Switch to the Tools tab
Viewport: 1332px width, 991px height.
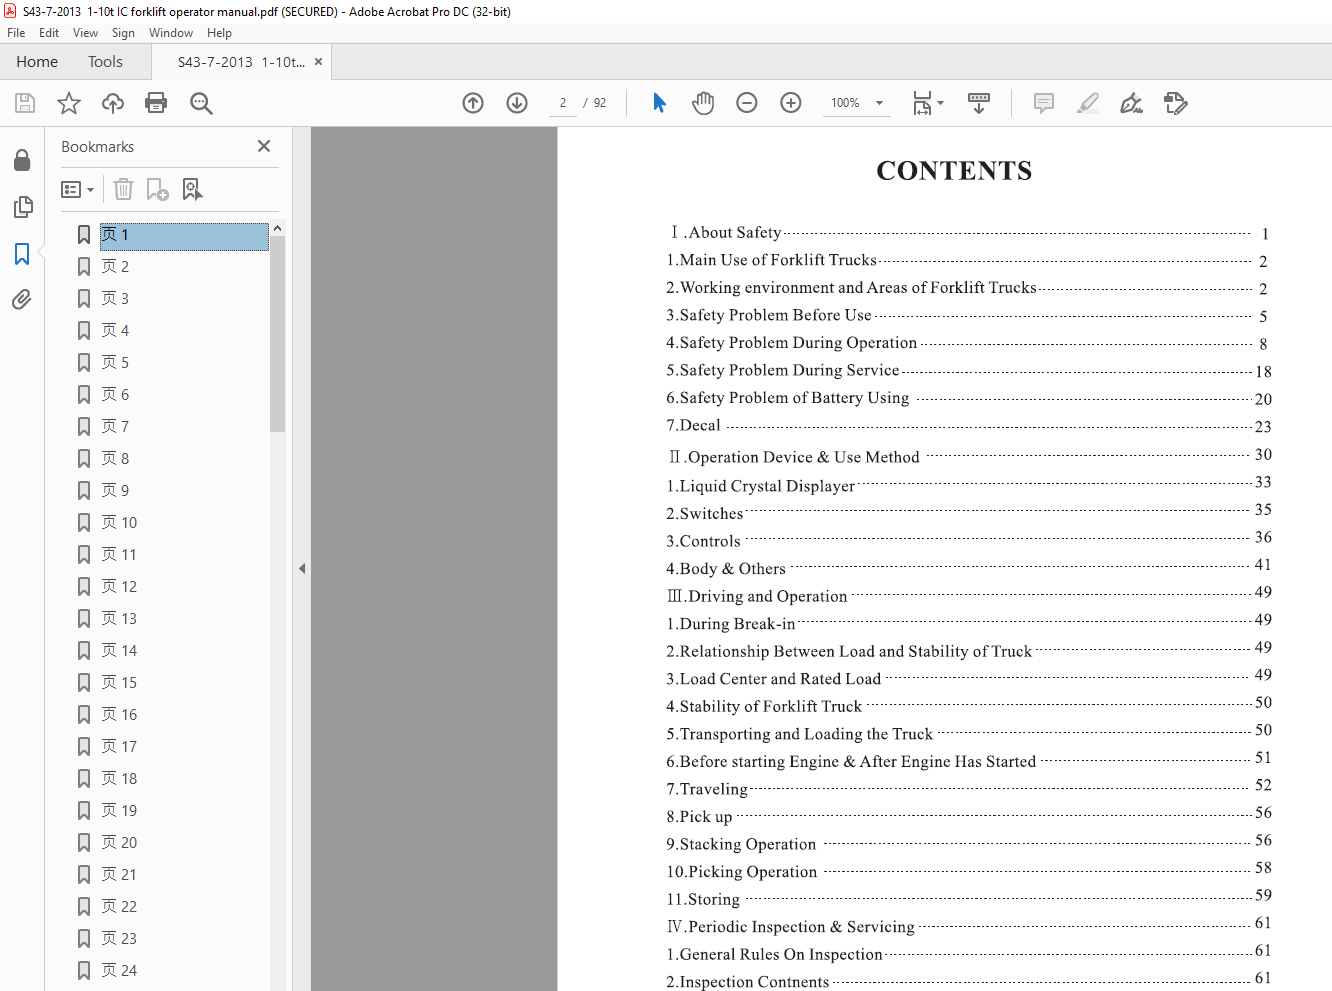105,62
